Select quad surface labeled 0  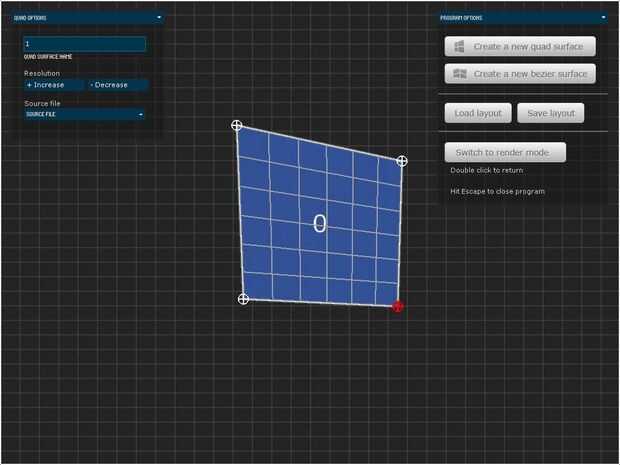click(319, 224)
